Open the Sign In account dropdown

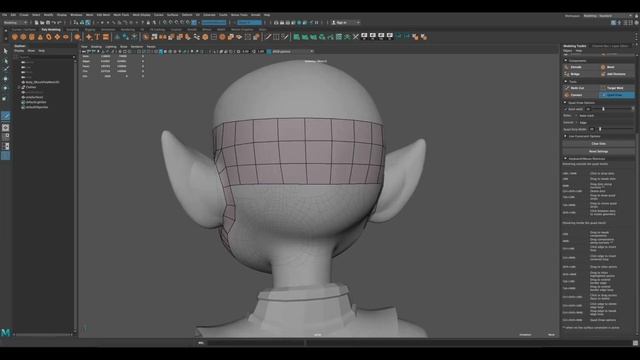coord(345,22)
